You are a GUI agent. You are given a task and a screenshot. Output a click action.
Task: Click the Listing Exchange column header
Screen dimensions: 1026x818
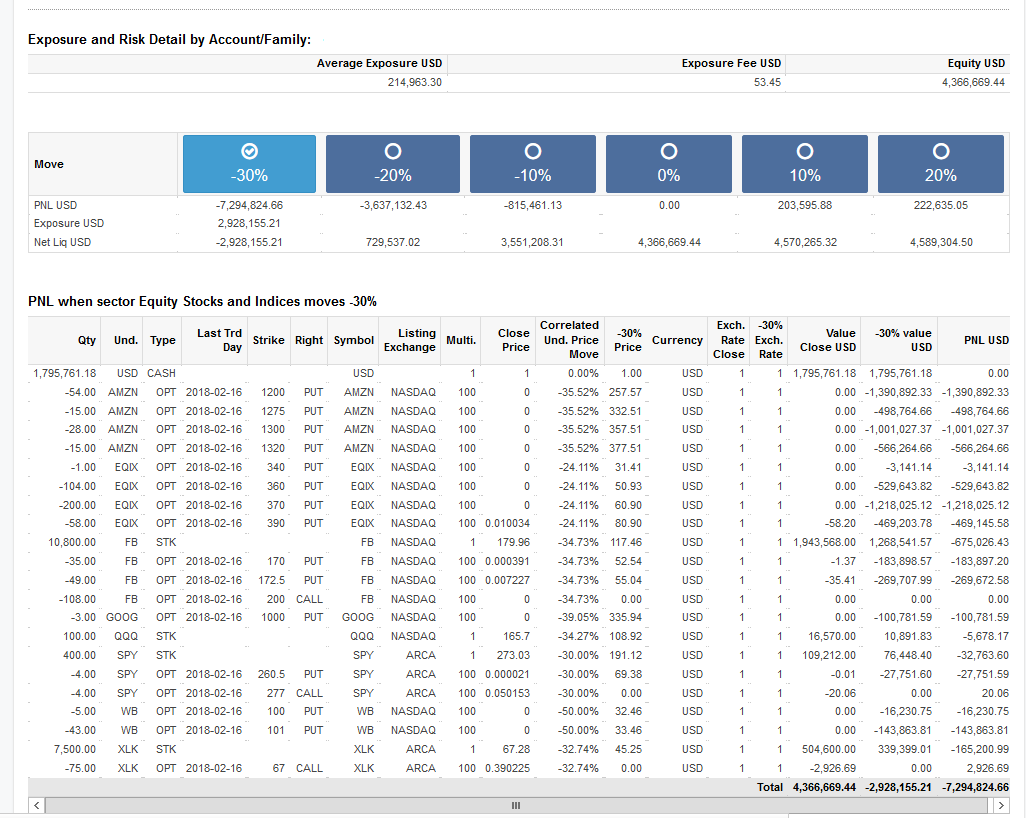tap(410, 340)
